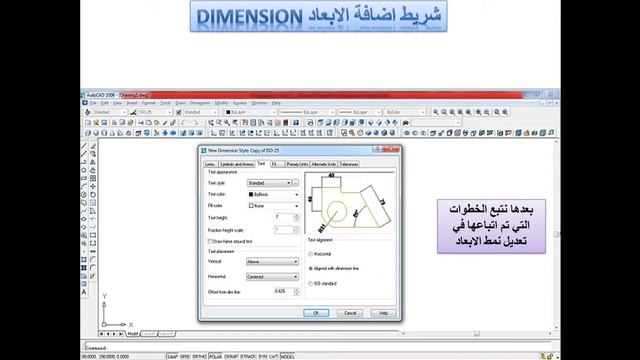
Task: Select the Polygon draw tool
Action: (x=84, y=170)
